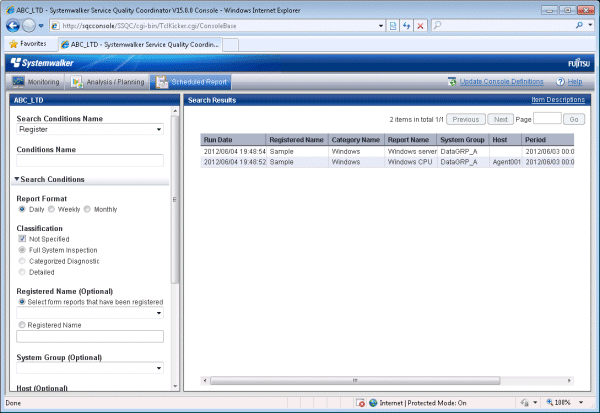Open the Item Descriptions link

[x=558, y=100]
